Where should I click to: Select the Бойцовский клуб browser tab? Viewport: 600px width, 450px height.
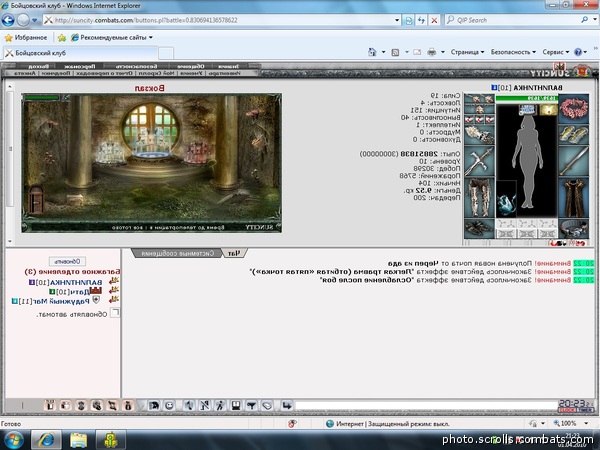tap(80, 53)
